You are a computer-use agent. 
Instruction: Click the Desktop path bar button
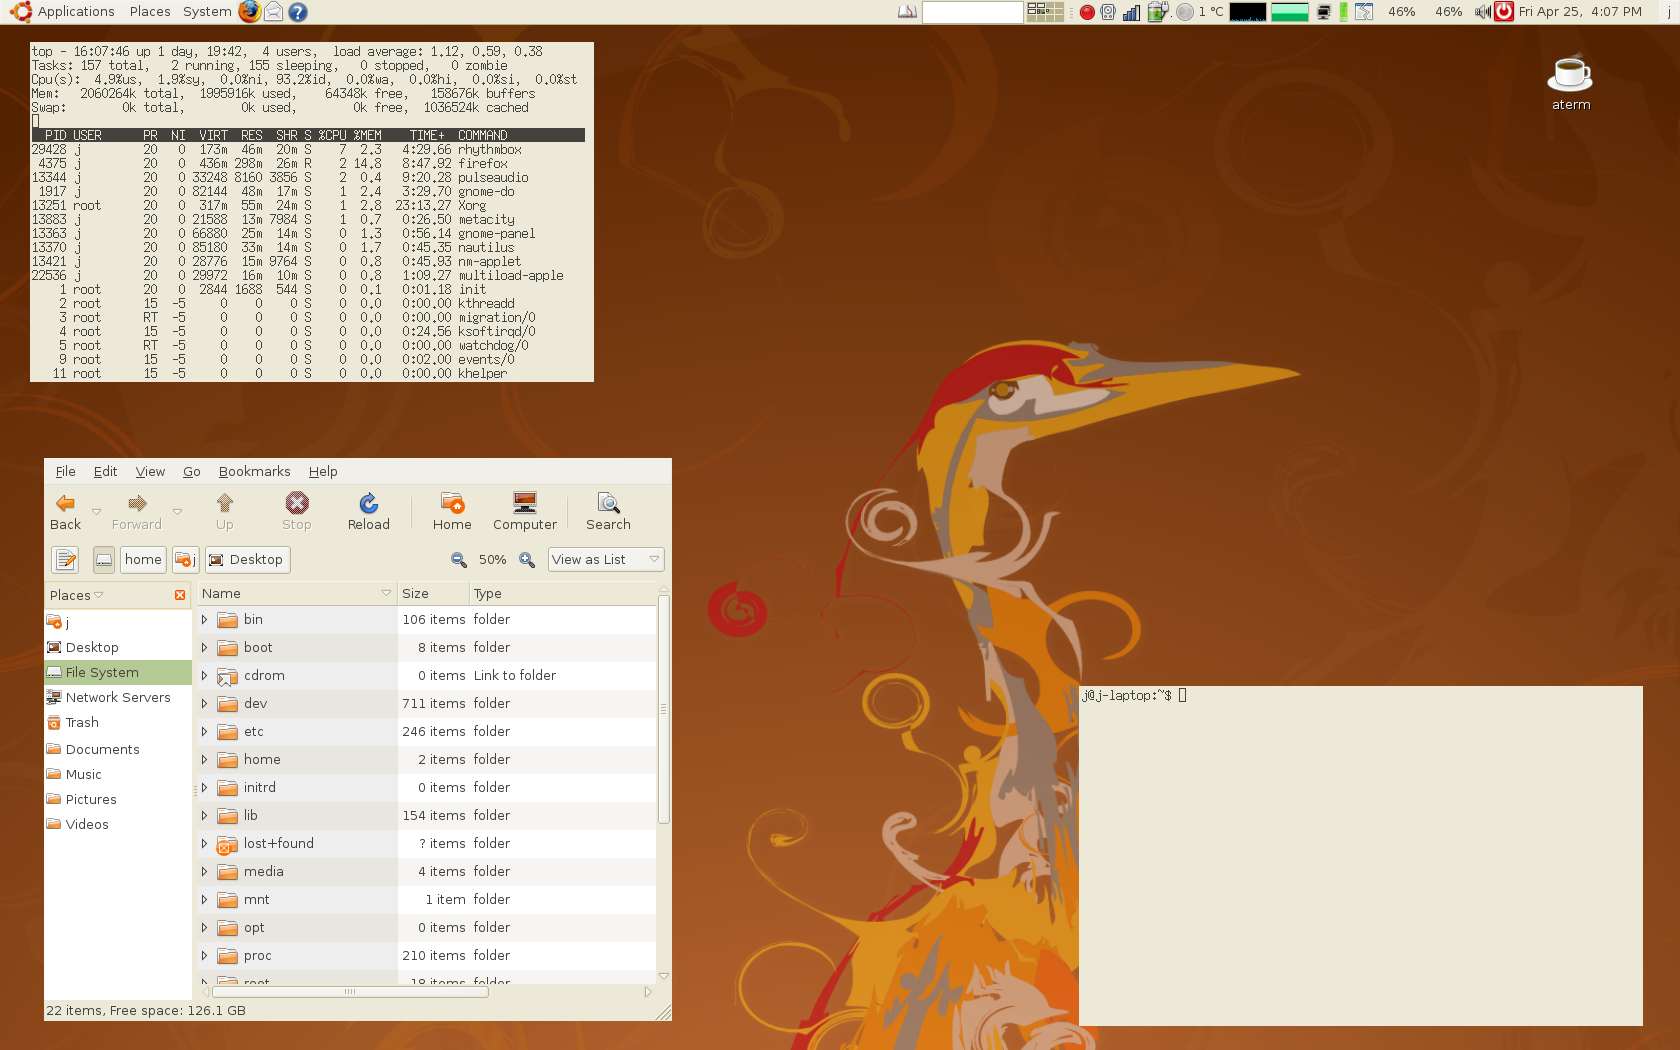247,560
